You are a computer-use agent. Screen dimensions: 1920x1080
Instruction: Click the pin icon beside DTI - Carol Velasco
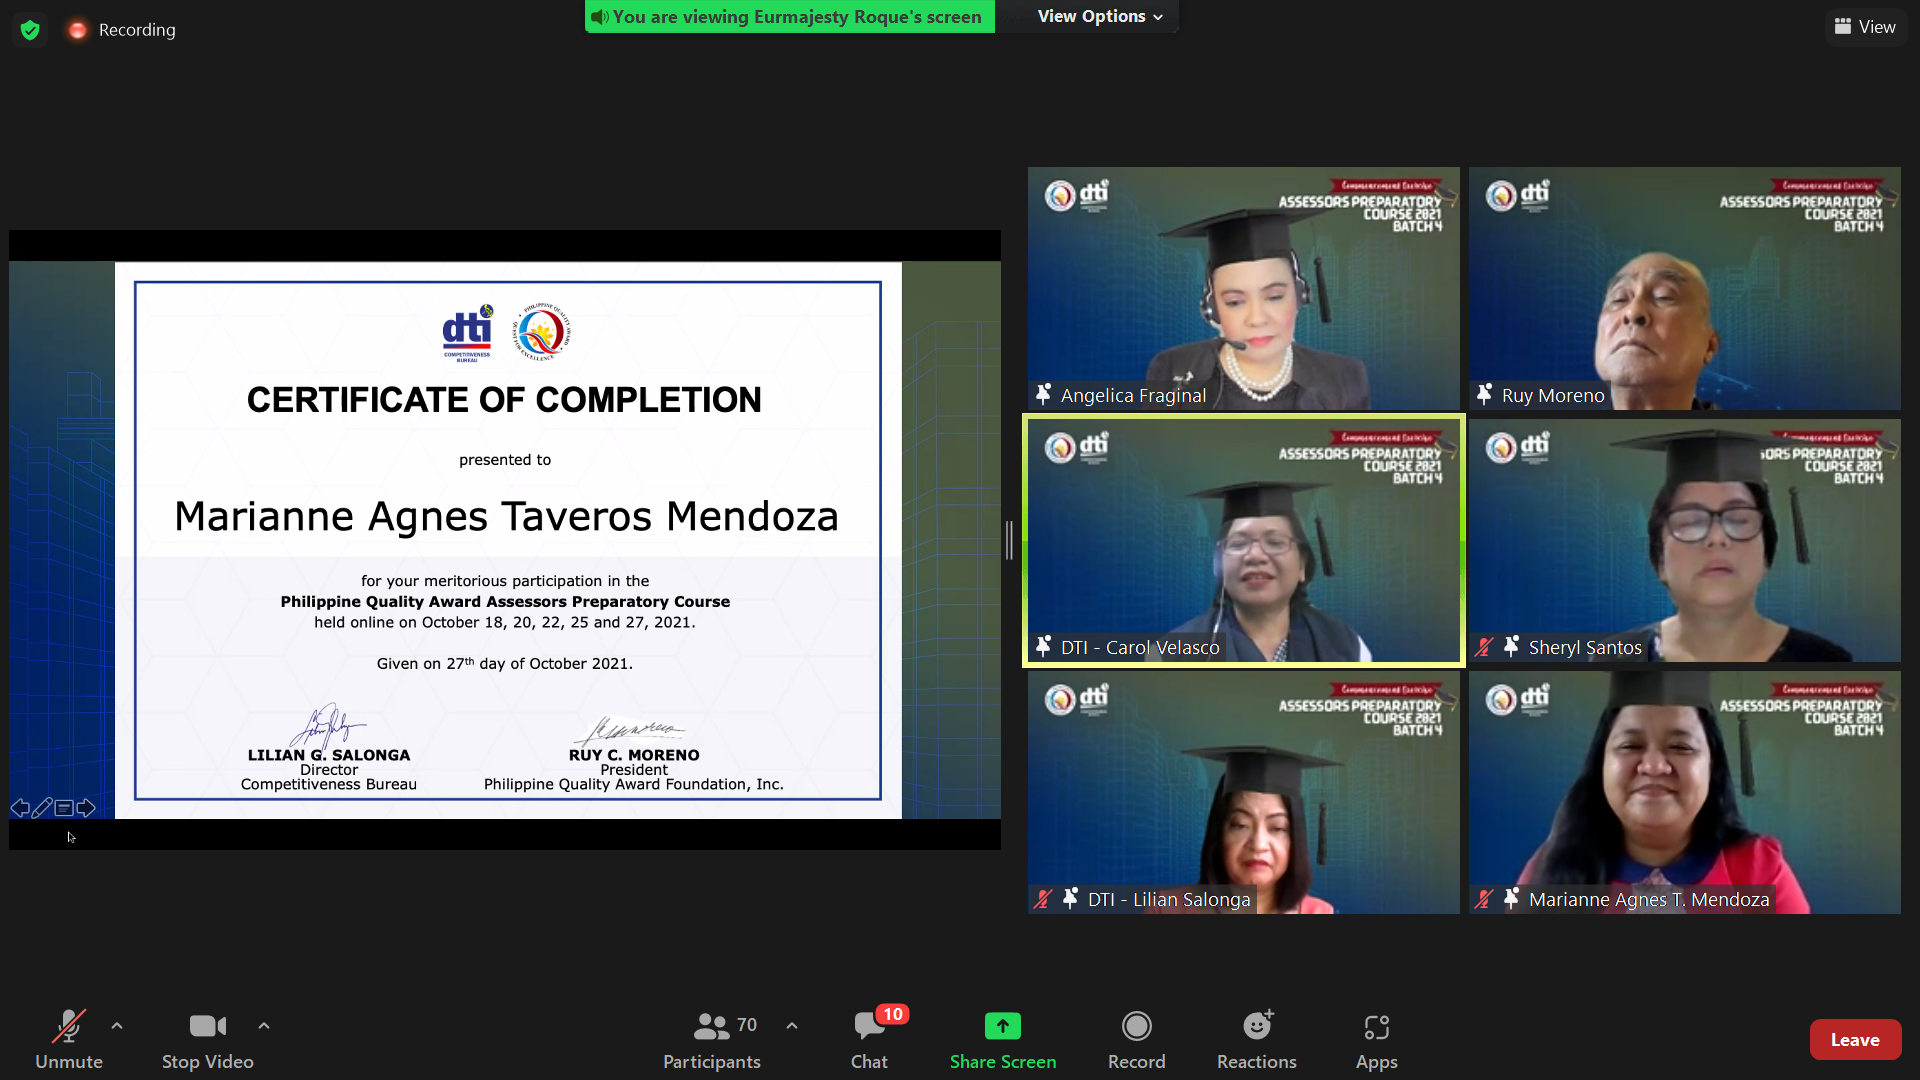pyautogui.click(x=1043, y=647)
